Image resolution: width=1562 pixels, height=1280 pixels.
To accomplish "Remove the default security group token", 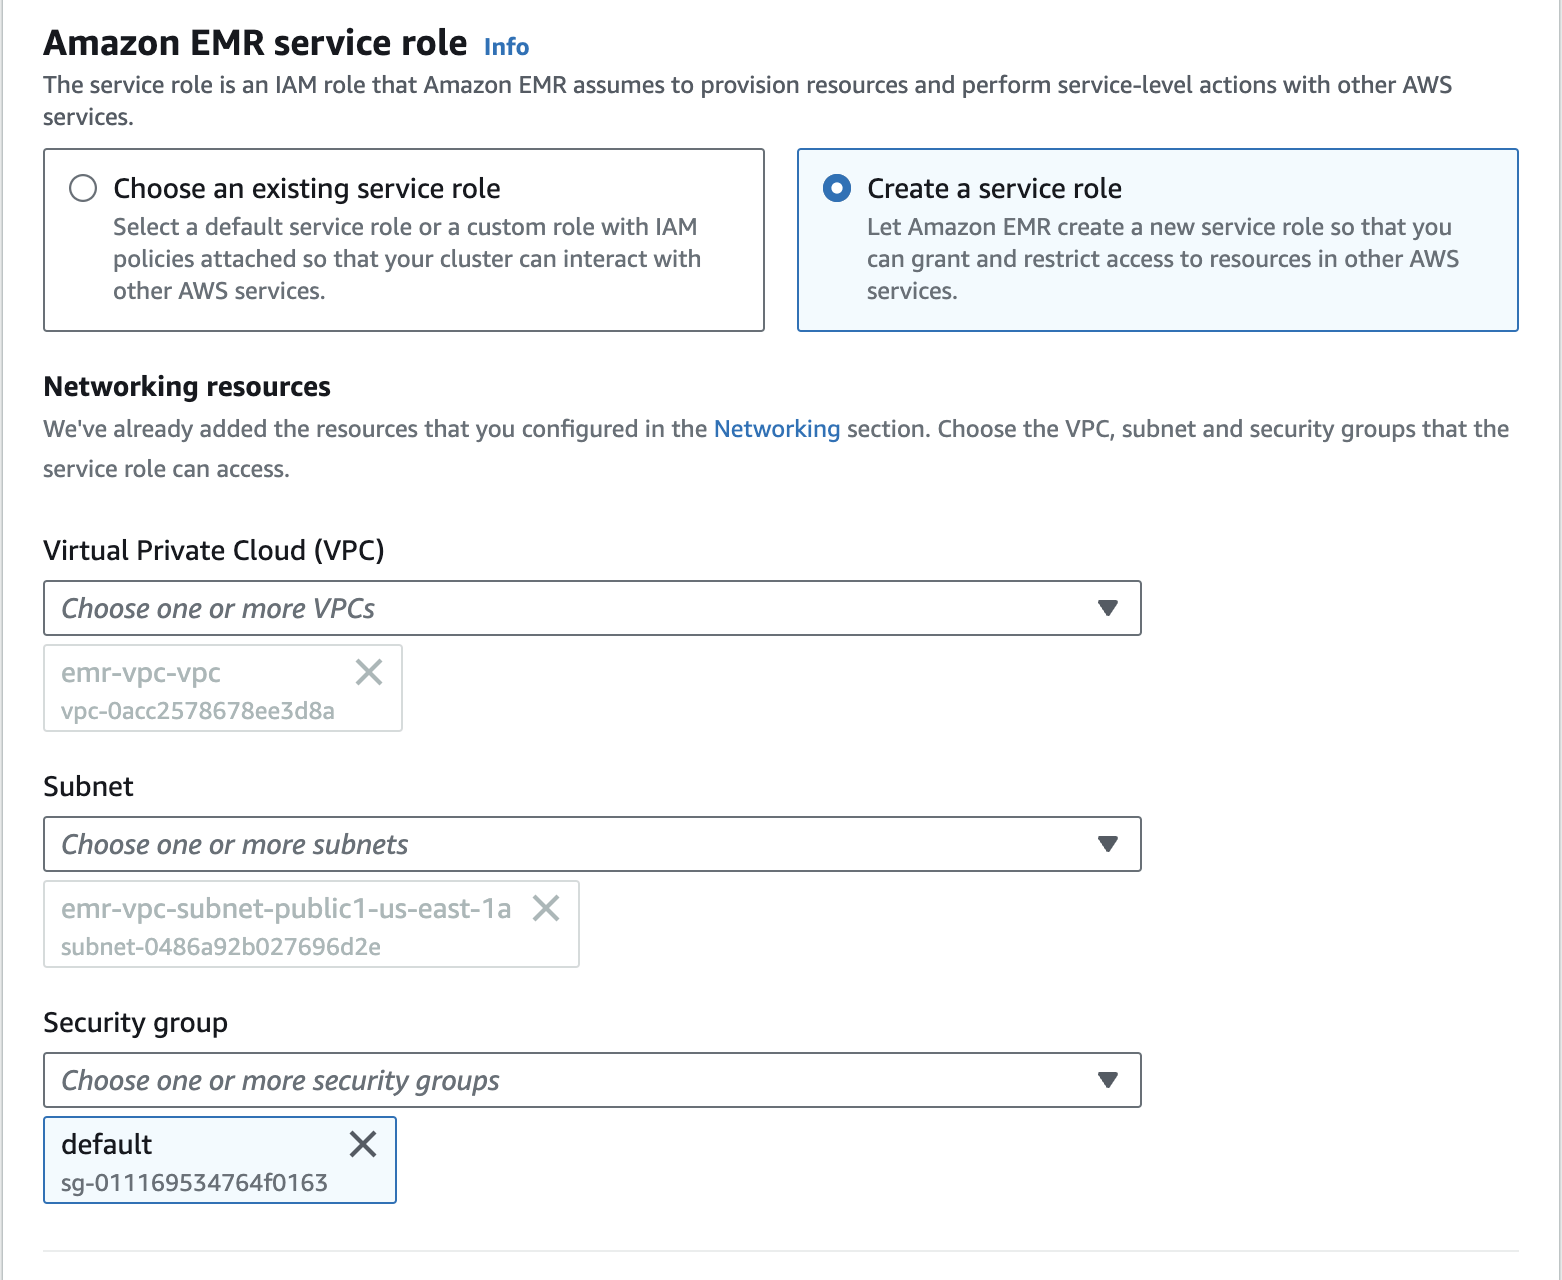I will tap(363, 1144).
